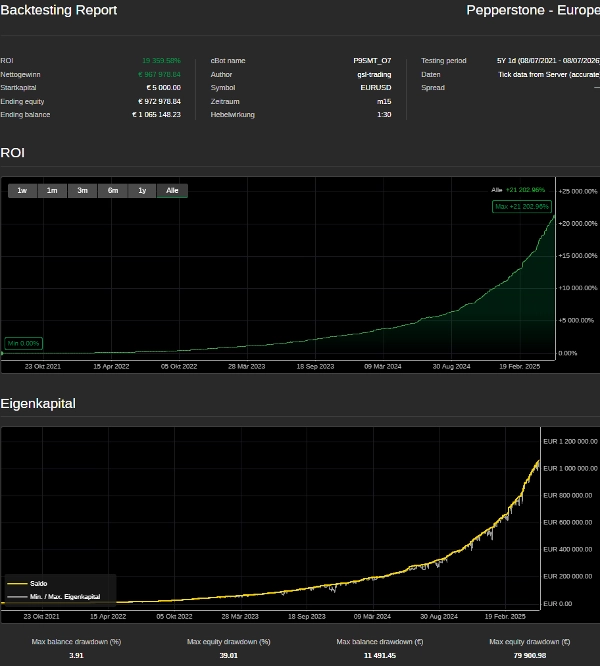Screen dimensions: 600x666
Task: Click the Eigenkapital section heading
Action: 38,404
